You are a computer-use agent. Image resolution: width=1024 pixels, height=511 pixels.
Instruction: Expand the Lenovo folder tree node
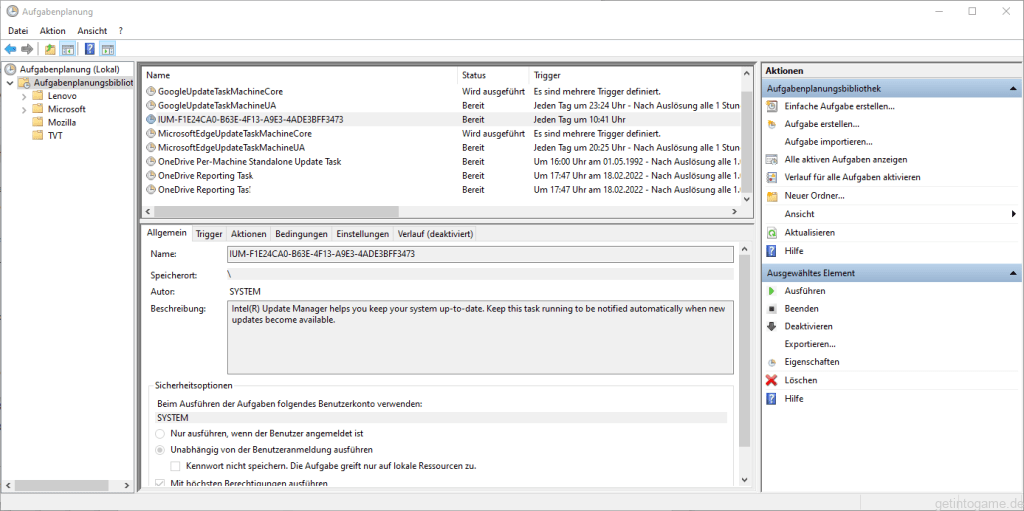point(23,96)
